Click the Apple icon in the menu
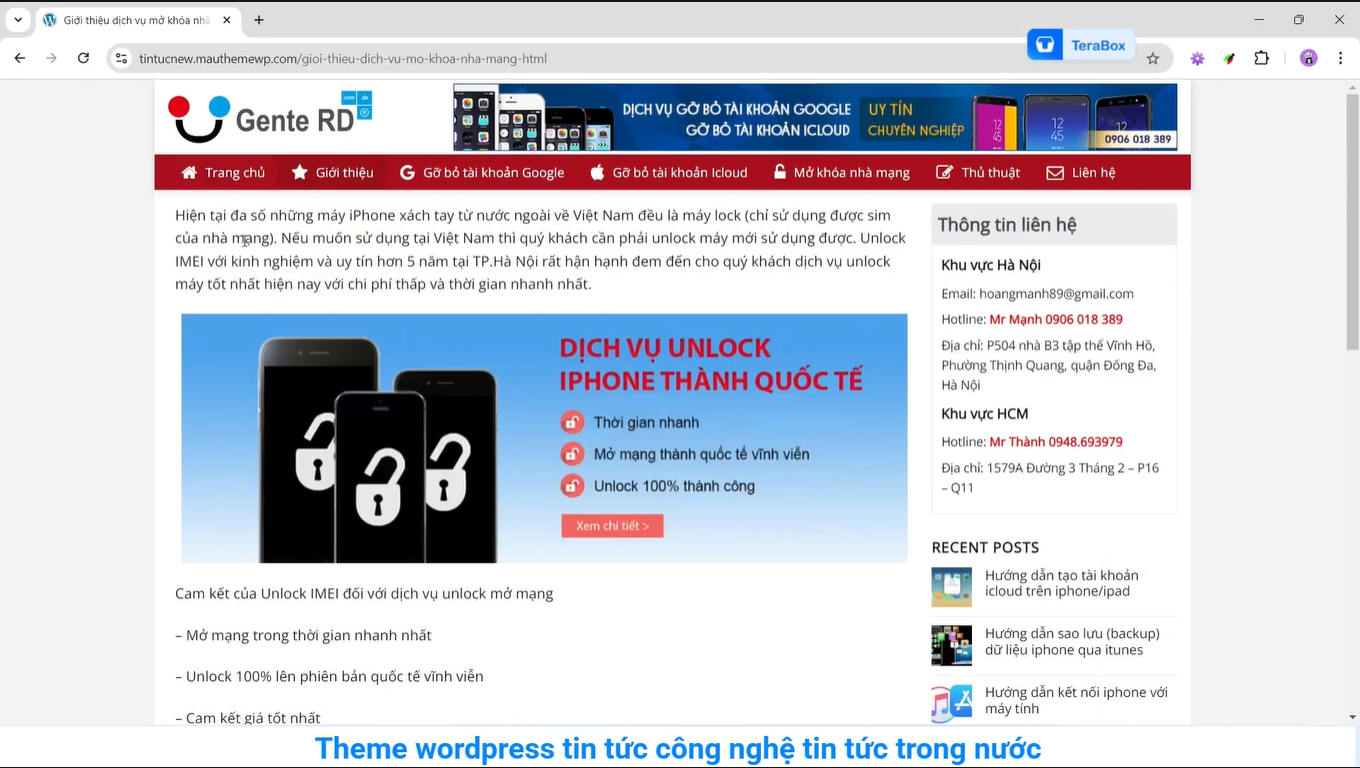The width and height of the screenshot is (1360, 768). click(597, 172)
